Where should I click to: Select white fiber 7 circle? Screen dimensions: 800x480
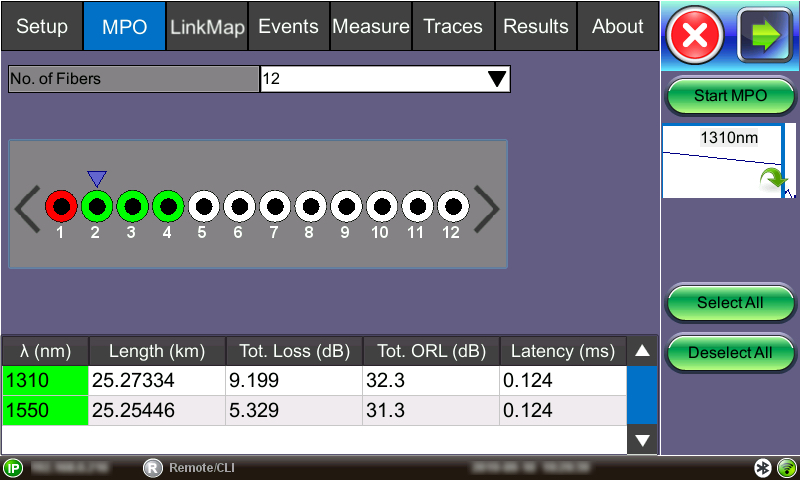(x=274, y=207)
